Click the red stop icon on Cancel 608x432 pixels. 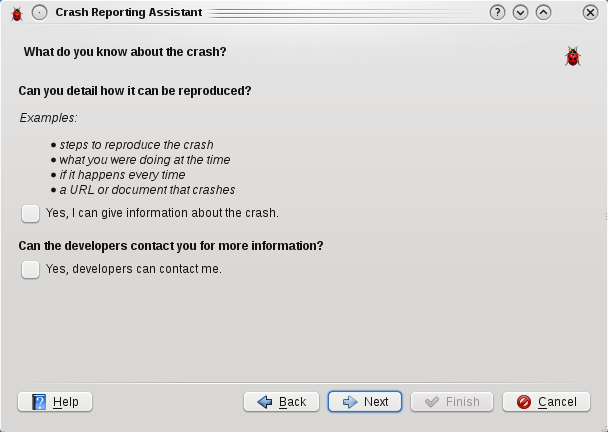(524, 402)
